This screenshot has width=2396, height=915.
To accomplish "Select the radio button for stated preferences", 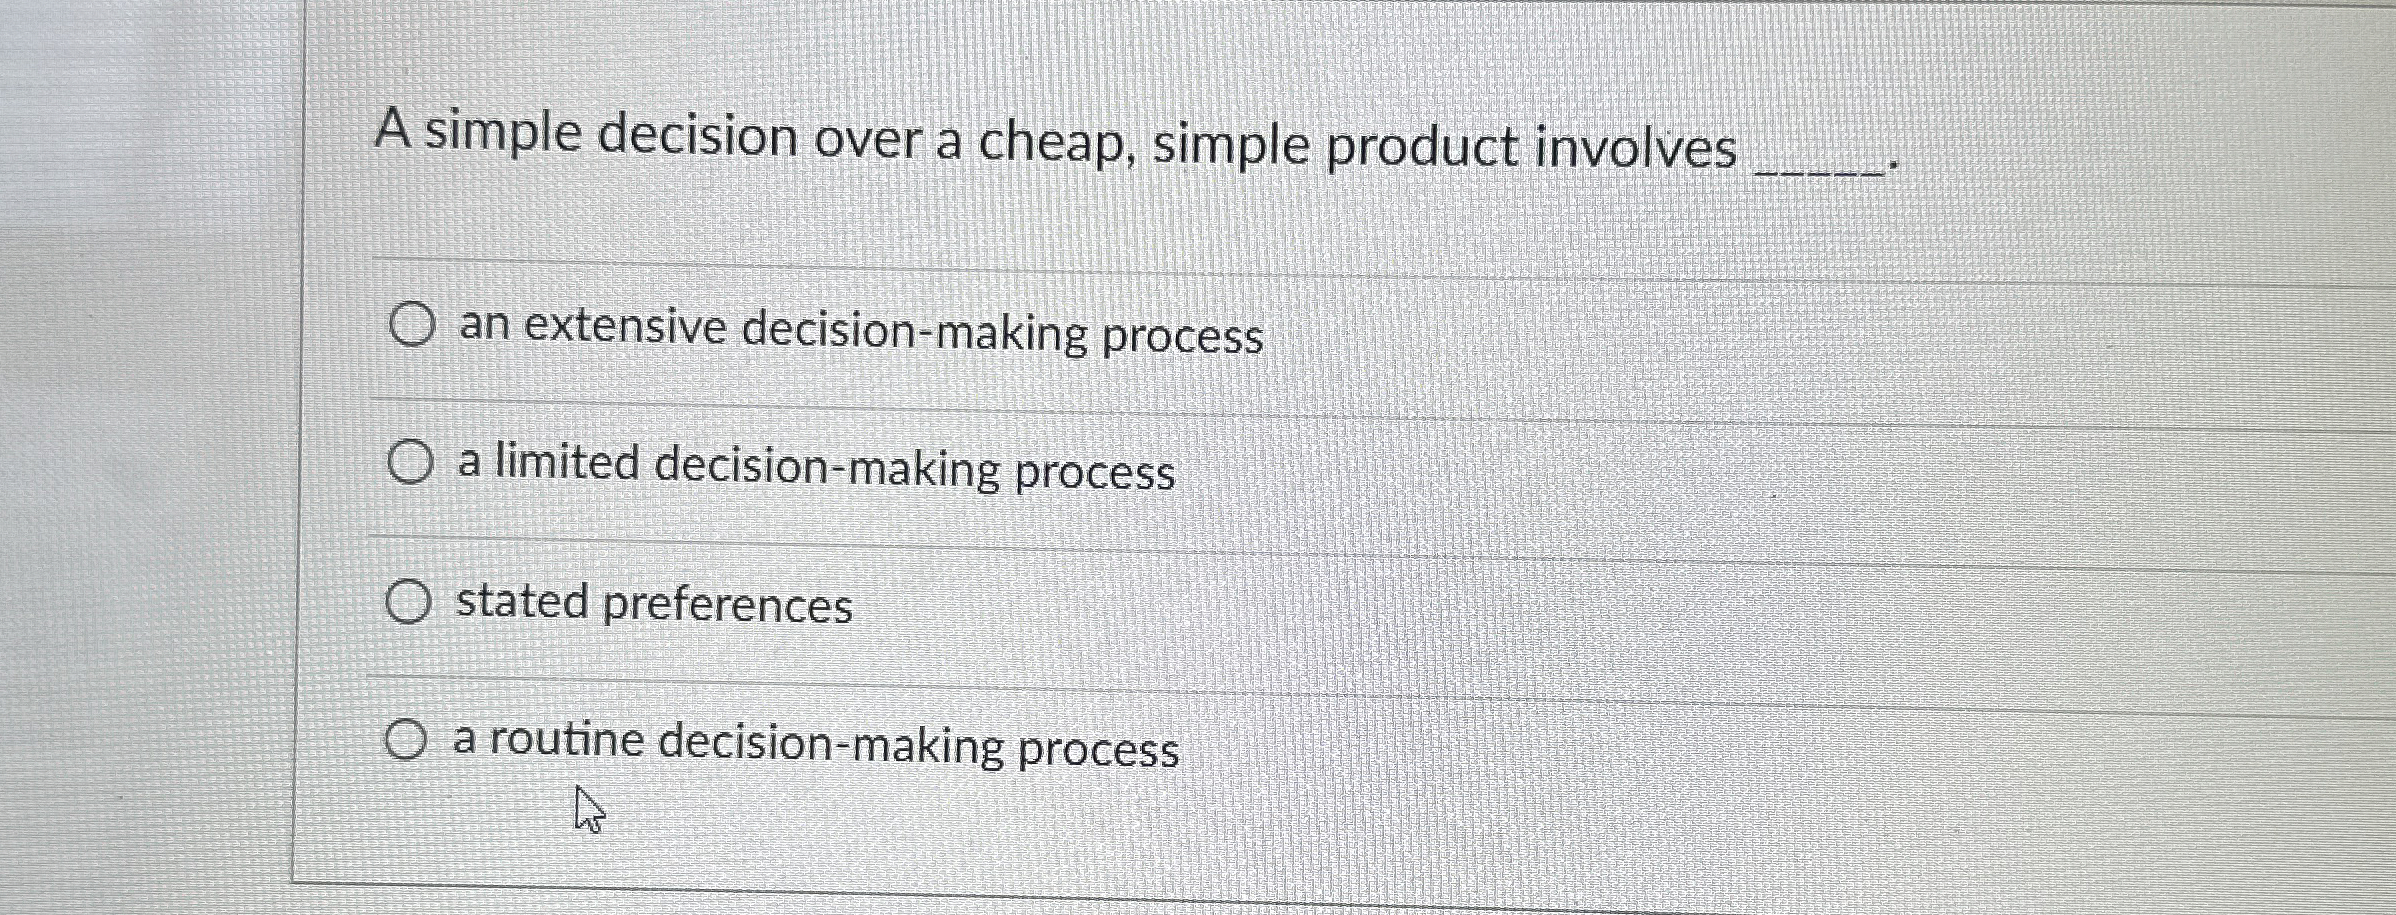I will point(410,601).
